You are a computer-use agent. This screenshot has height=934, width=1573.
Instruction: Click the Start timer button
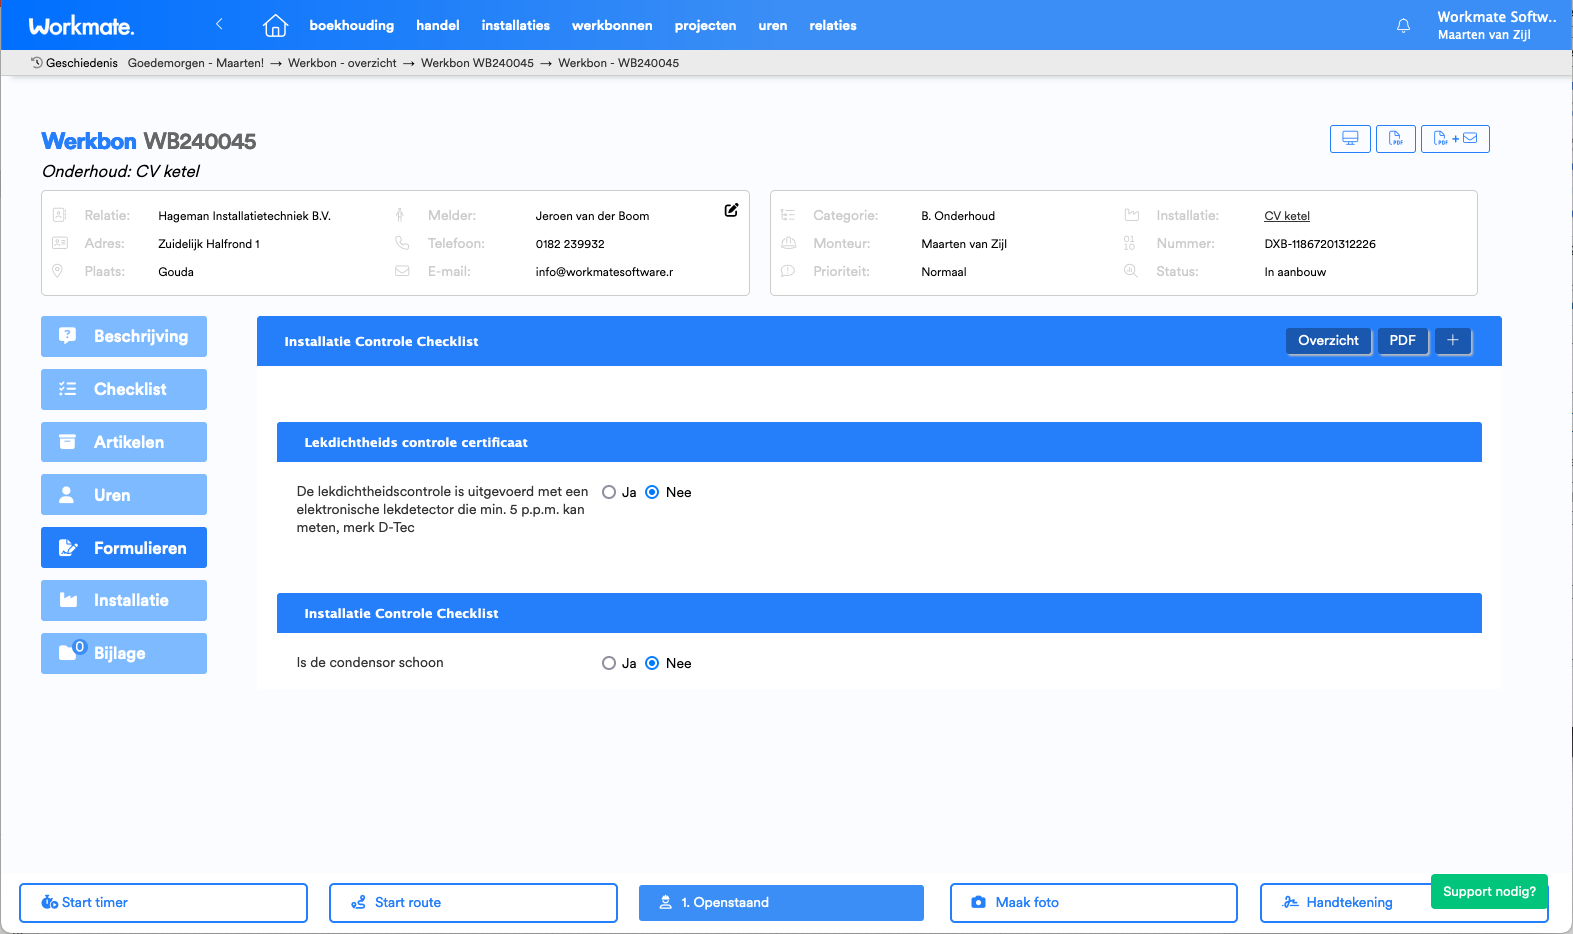tap(163, 902)
